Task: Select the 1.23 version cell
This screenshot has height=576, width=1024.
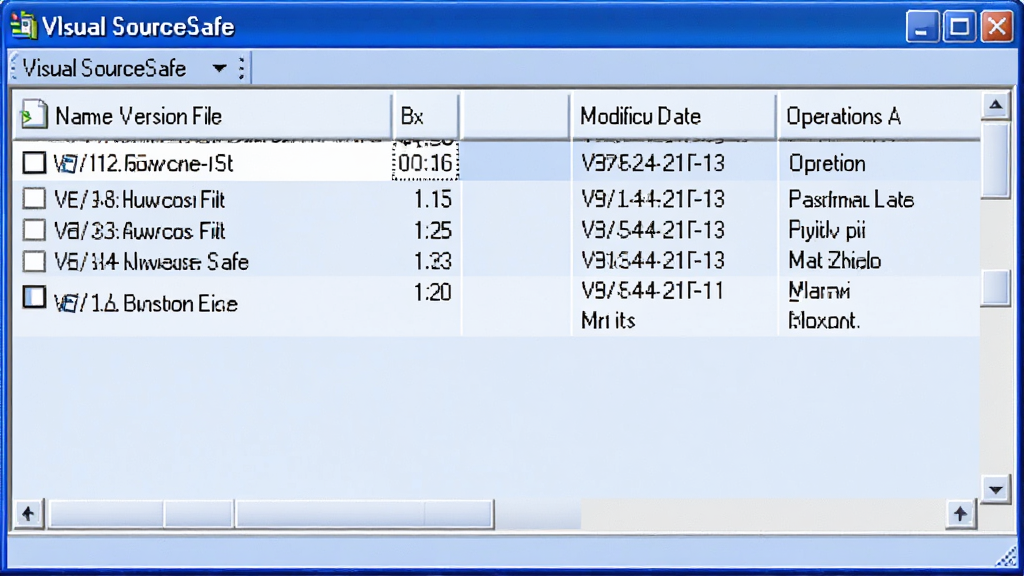Action: pyautogui.click(x=432, y=261)
